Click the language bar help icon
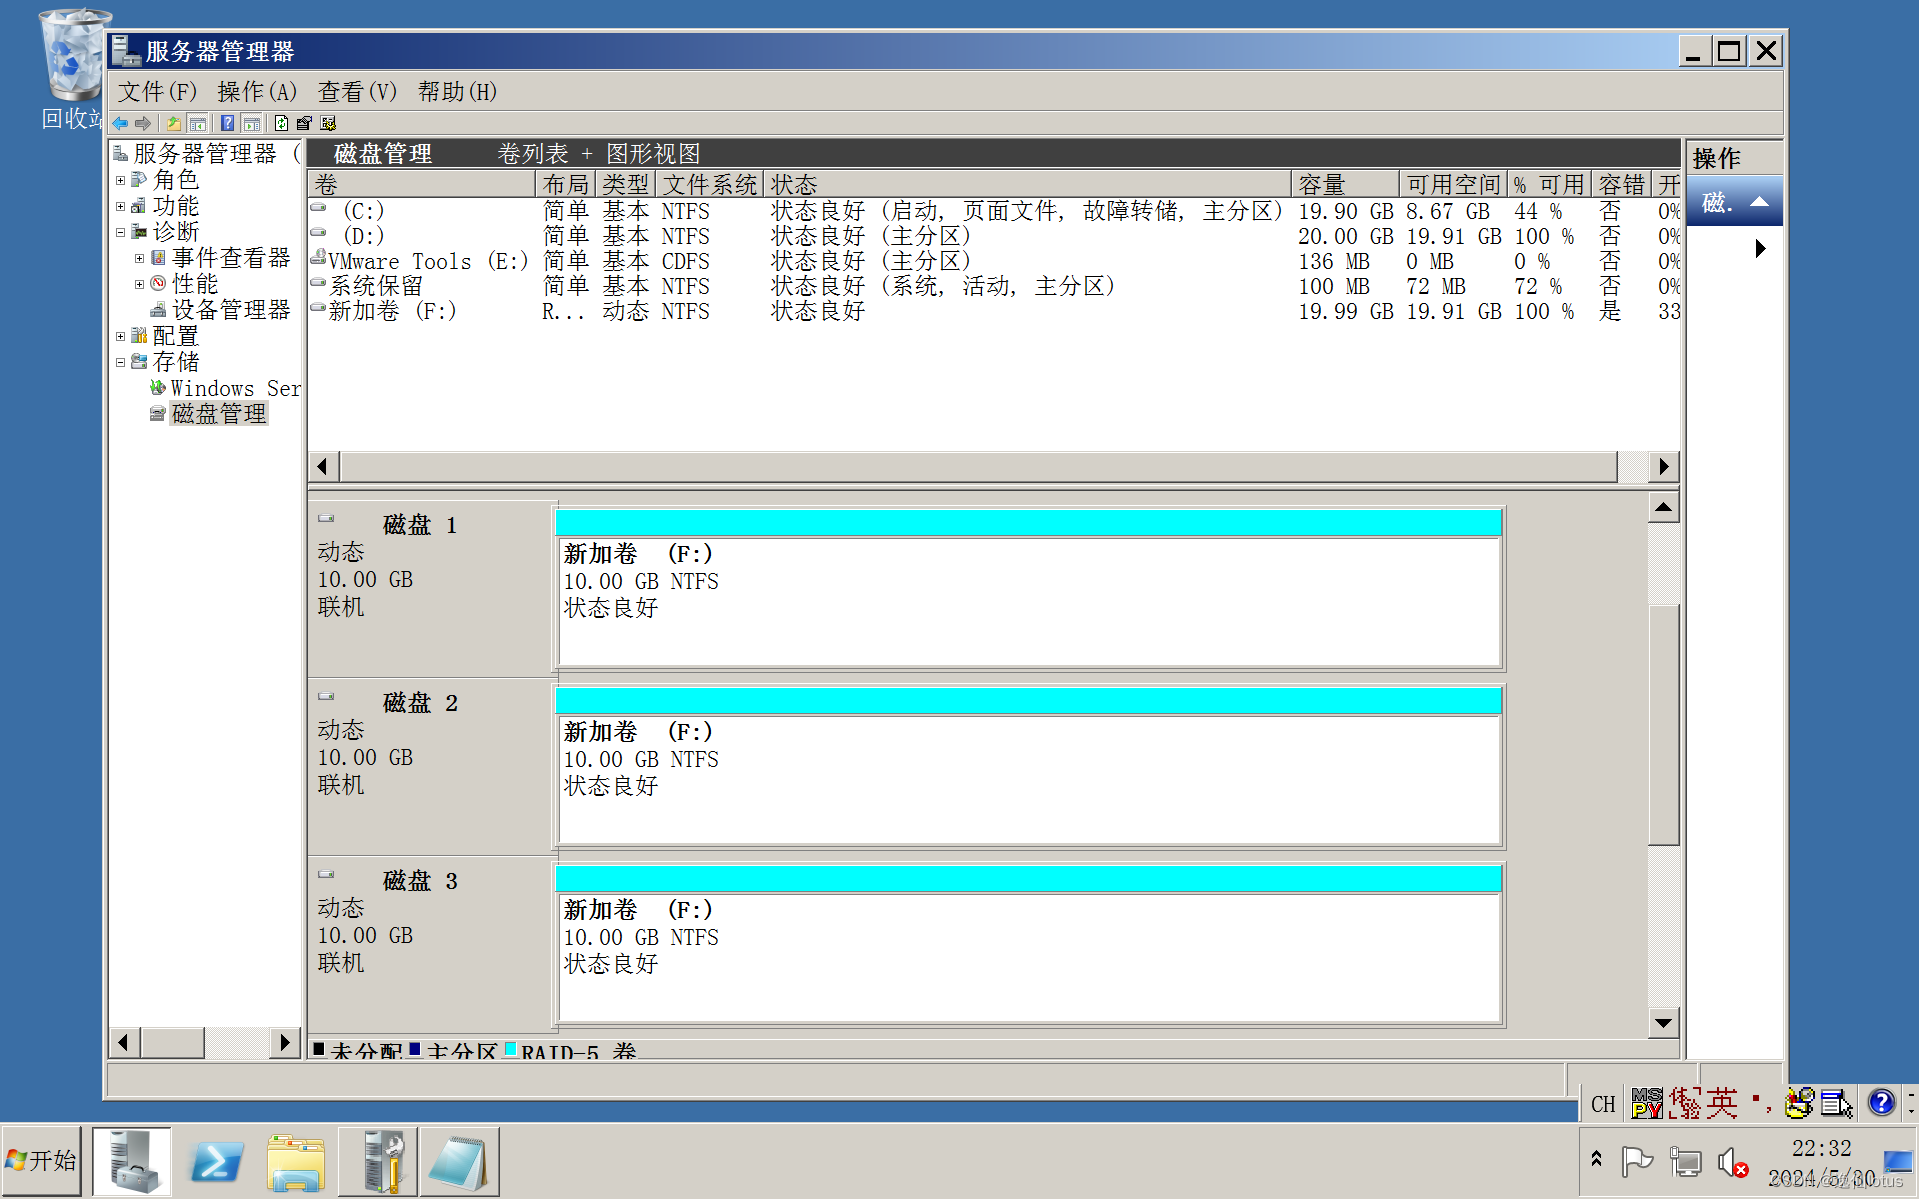1919x1199 pixels. coord(1881,1102)
